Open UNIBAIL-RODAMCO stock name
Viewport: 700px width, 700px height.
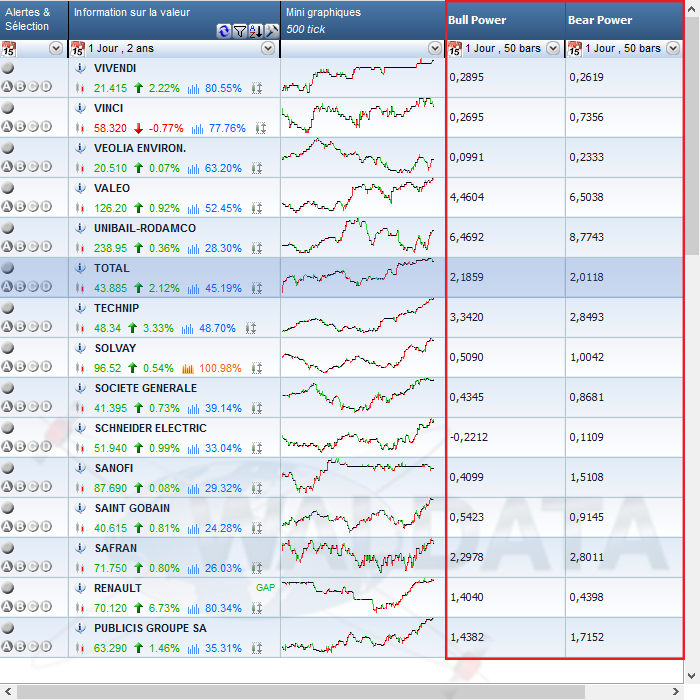pyautogui.click(x=145, y=228)
